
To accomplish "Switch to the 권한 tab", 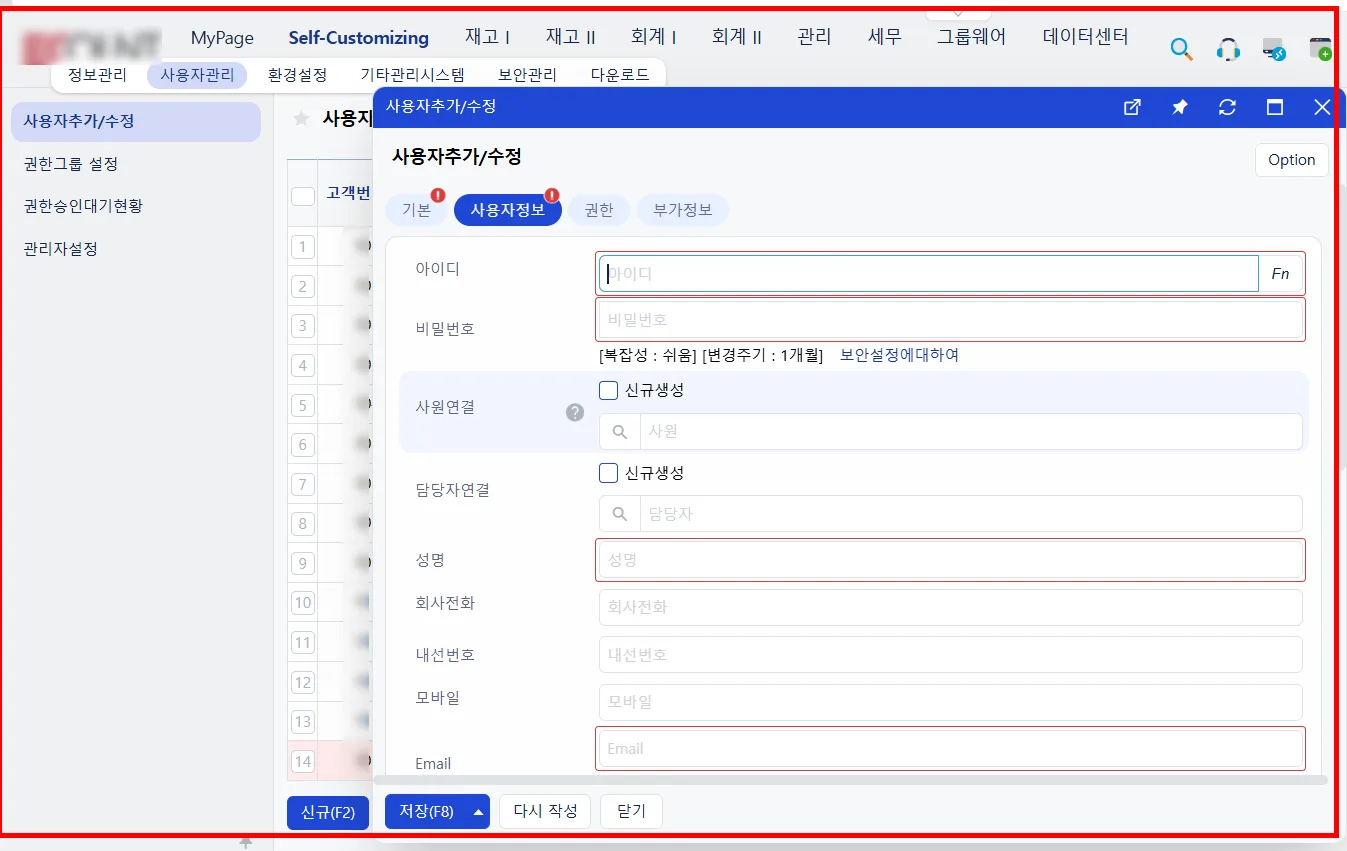I will (x=599, y=210).
